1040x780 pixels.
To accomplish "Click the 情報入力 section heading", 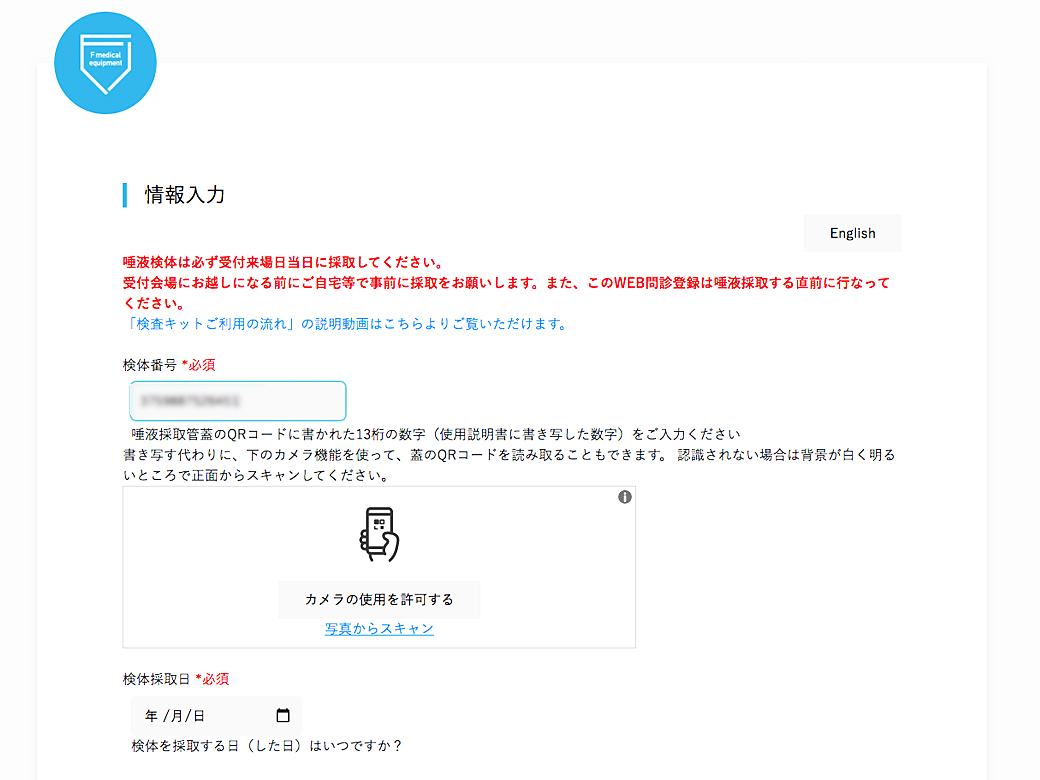I will (185, 195).
